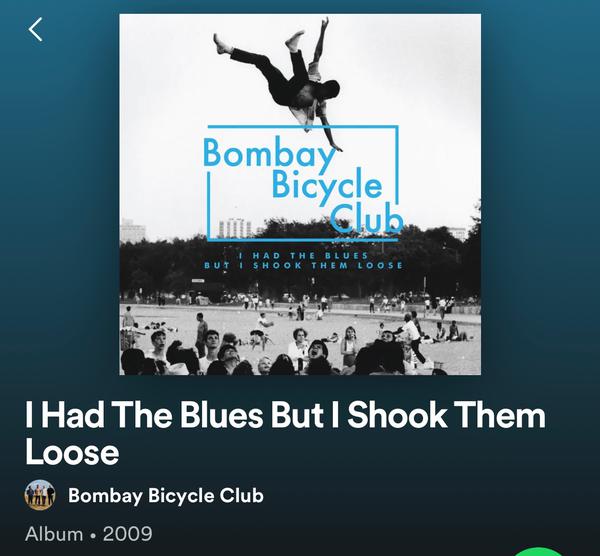Tap the white high-rise building on the cover
The image size is (600, 556).
tap(235, 228)
